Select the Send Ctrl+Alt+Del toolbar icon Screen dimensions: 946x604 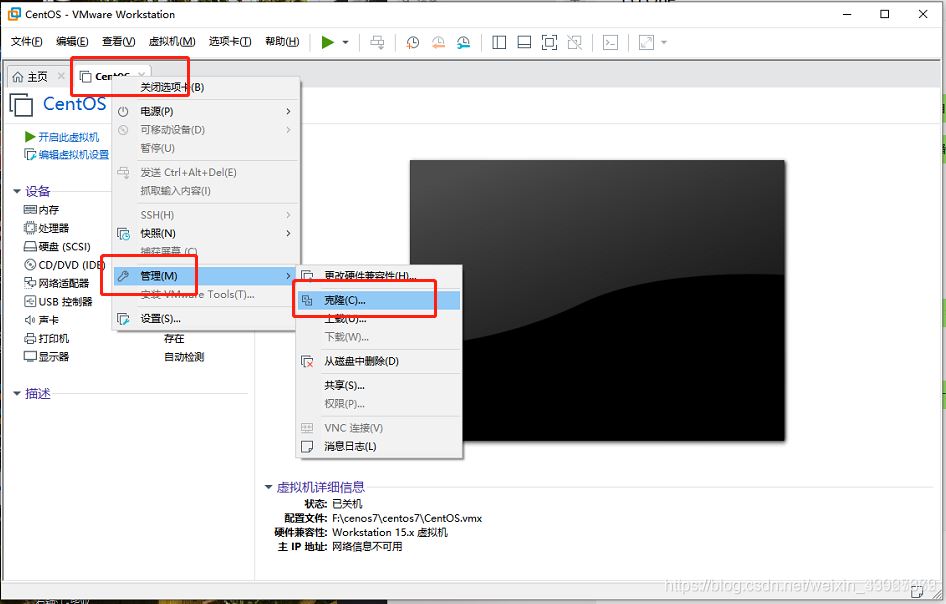[375, 42]
